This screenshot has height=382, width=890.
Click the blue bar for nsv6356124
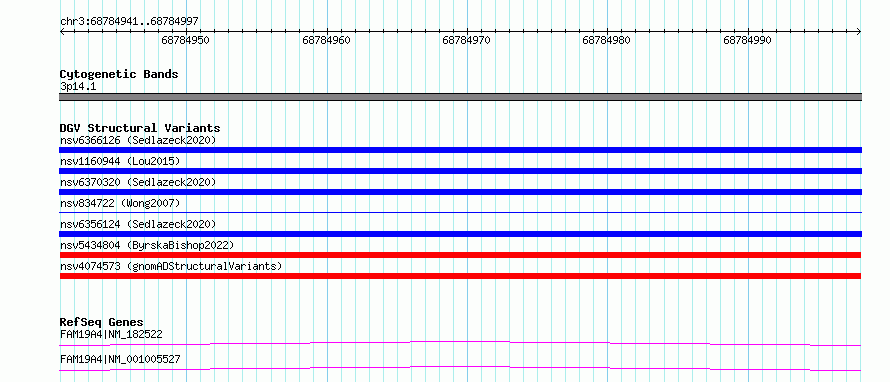click(x=460, y=234)
